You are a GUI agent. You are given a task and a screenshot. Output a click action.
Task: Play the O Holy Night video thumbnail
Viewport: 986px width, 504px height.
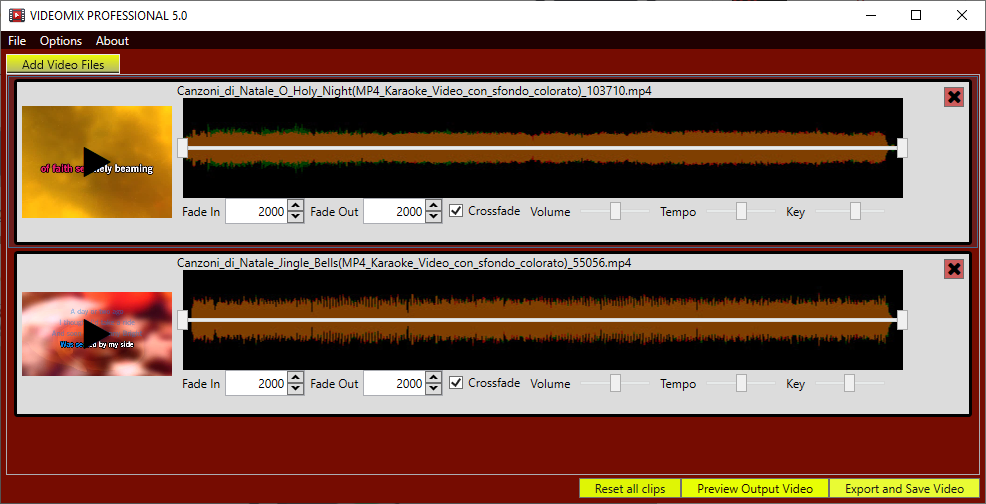(x=97, y=162)
